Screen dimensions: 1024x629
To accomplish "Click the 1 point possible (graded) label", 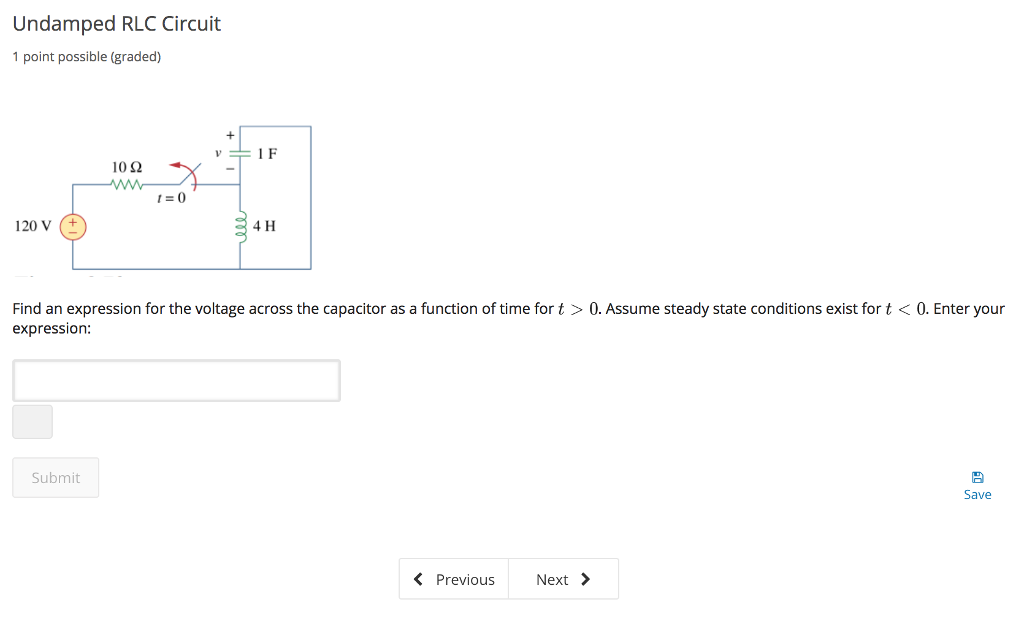I will tap(86, 56).
